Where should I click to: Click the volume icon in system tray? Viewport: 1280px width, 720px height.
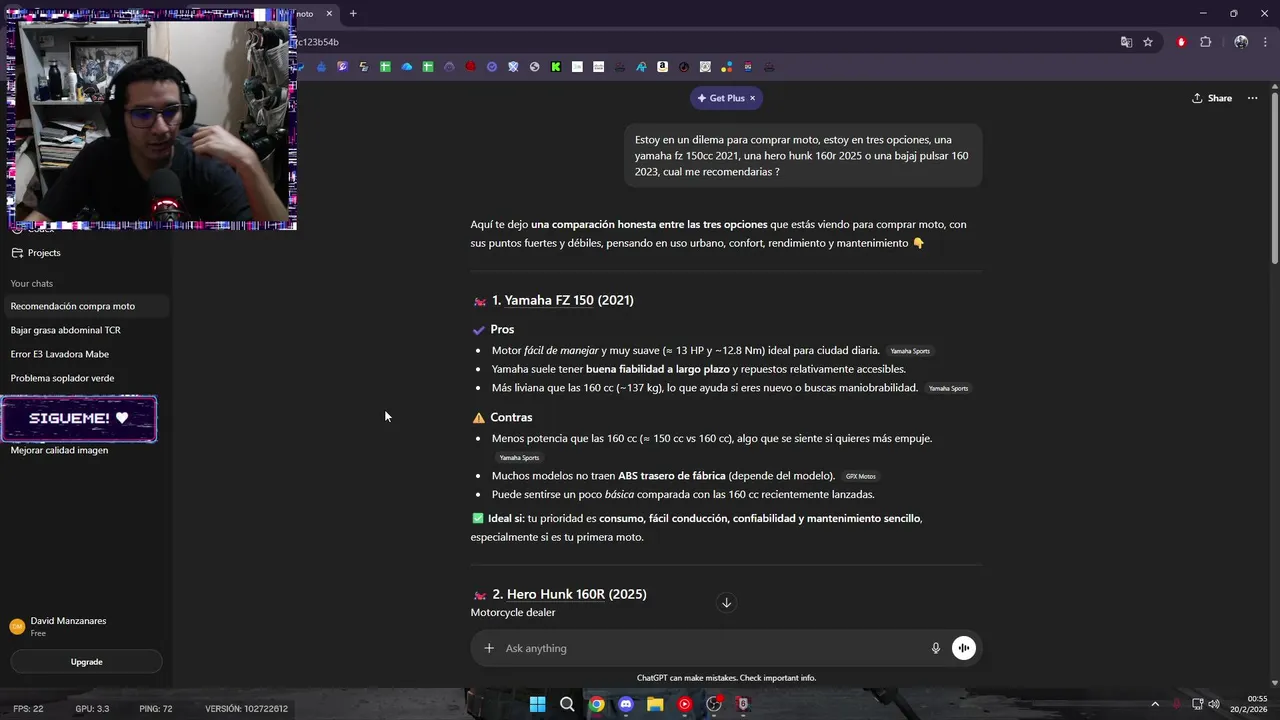point(1215,704)
